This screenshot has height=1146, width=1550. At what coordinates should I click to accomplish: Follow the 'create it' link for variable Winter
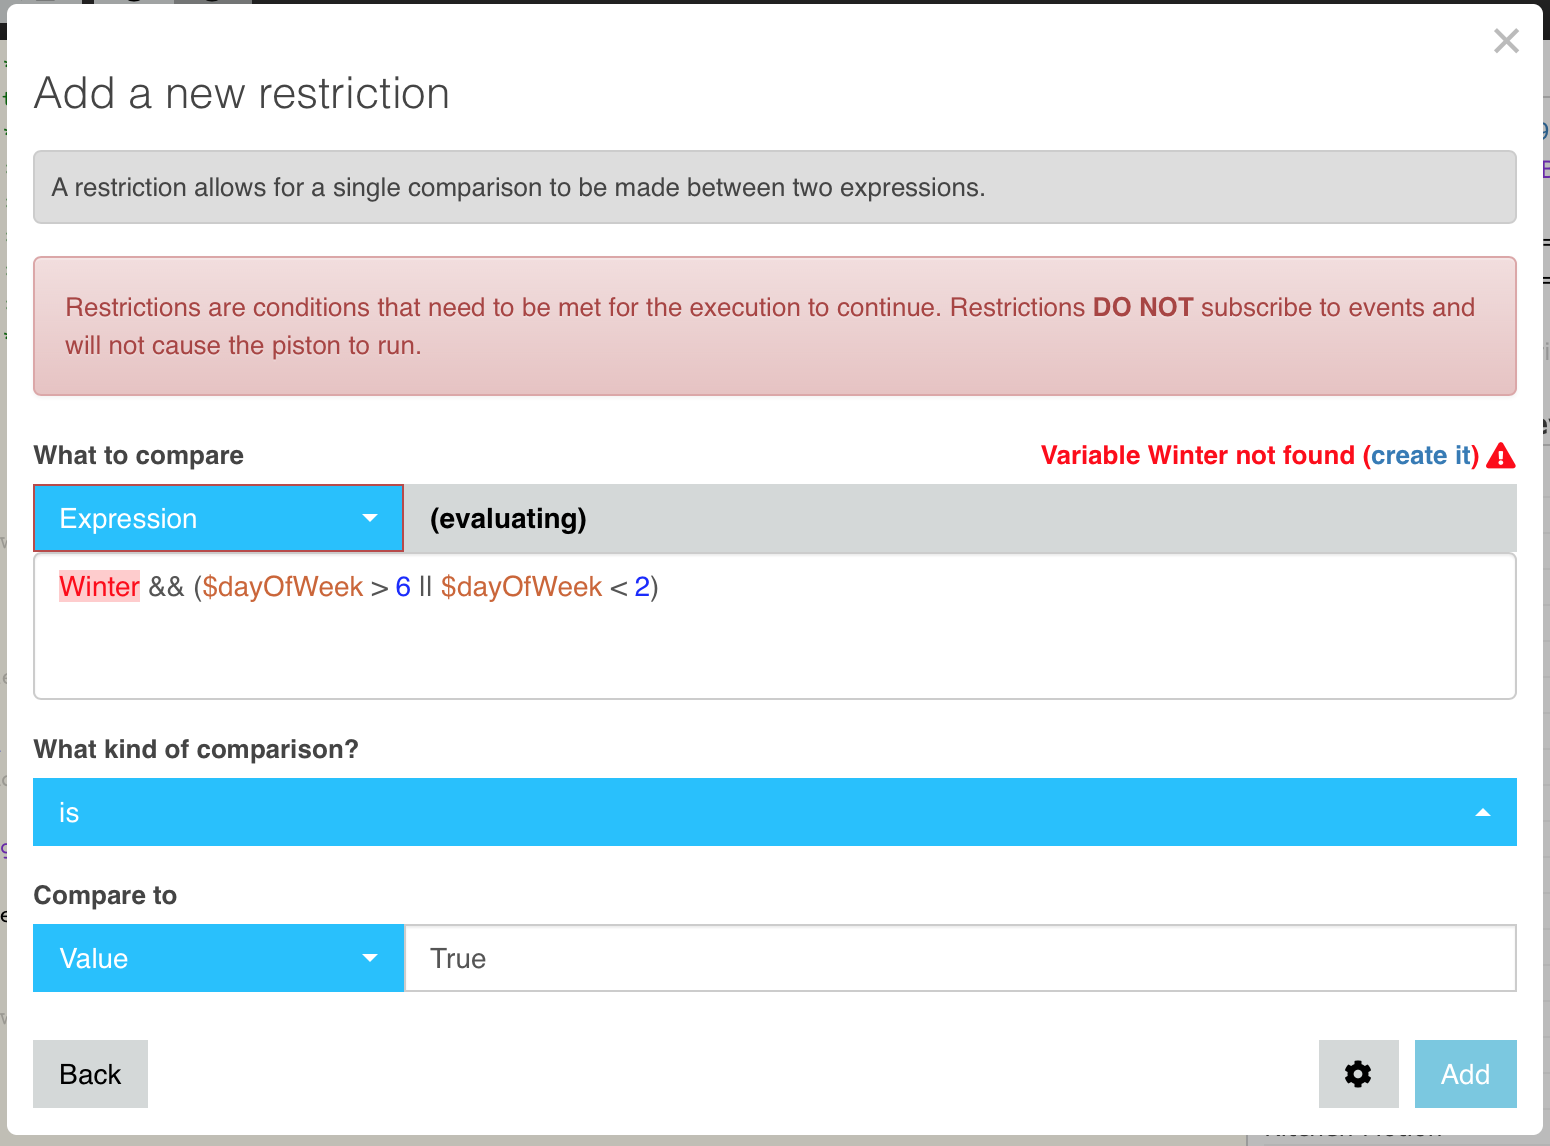(x=1421, y=456)
